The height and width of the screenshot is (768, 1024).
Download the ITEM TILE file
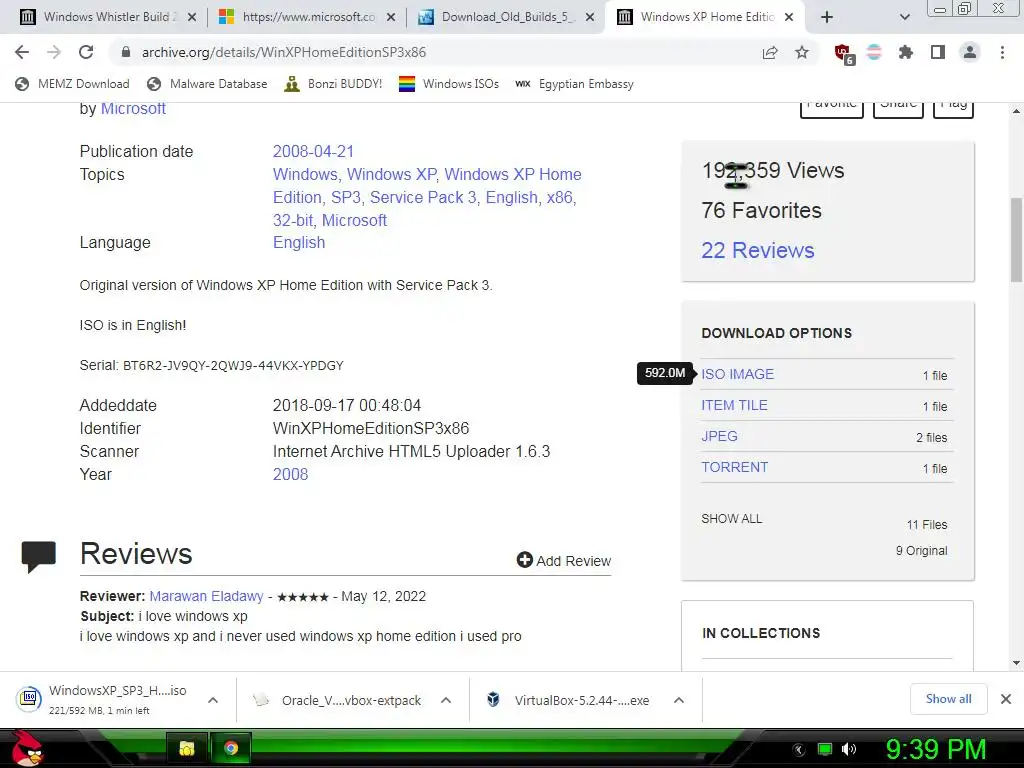pos(735,405)
